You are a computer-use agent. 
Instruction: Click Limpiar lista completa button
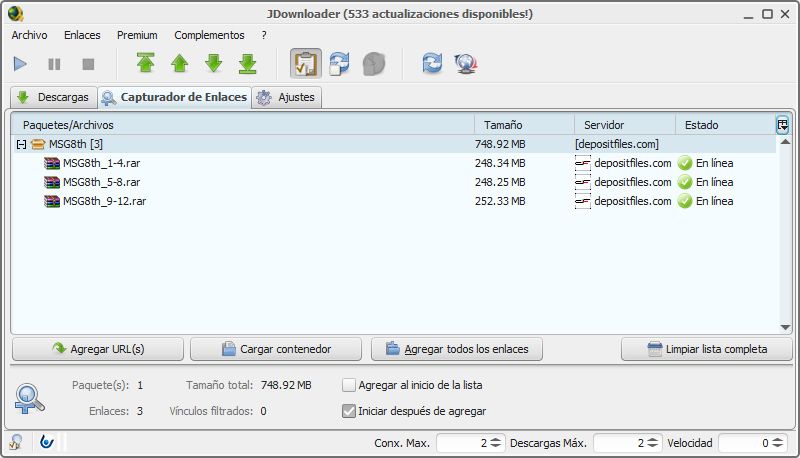[x=707, y=349]
